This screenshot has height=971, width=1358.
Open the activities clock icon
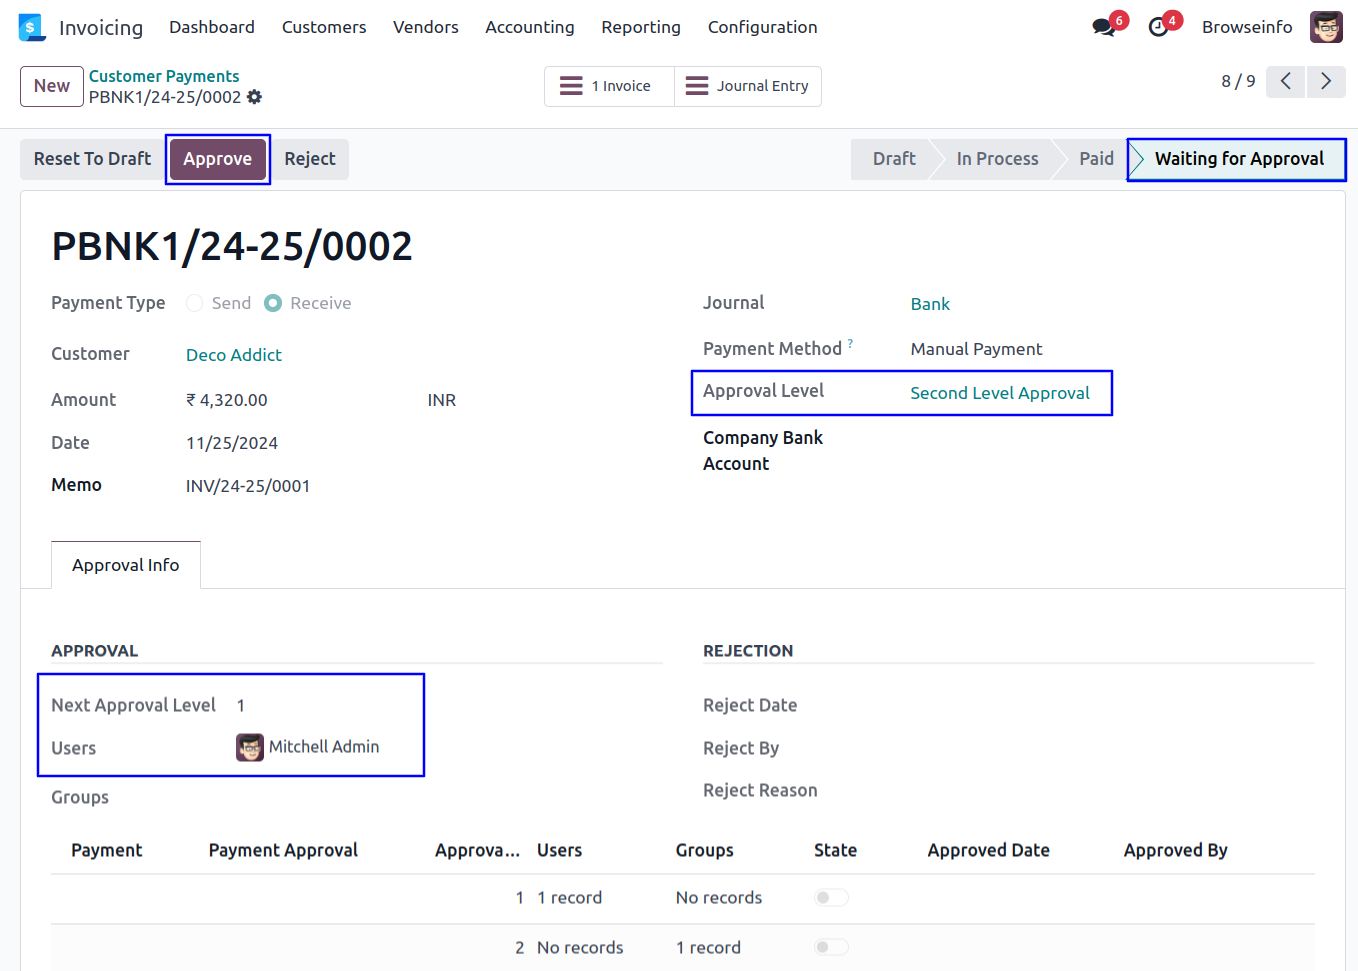coord(1158,27)
